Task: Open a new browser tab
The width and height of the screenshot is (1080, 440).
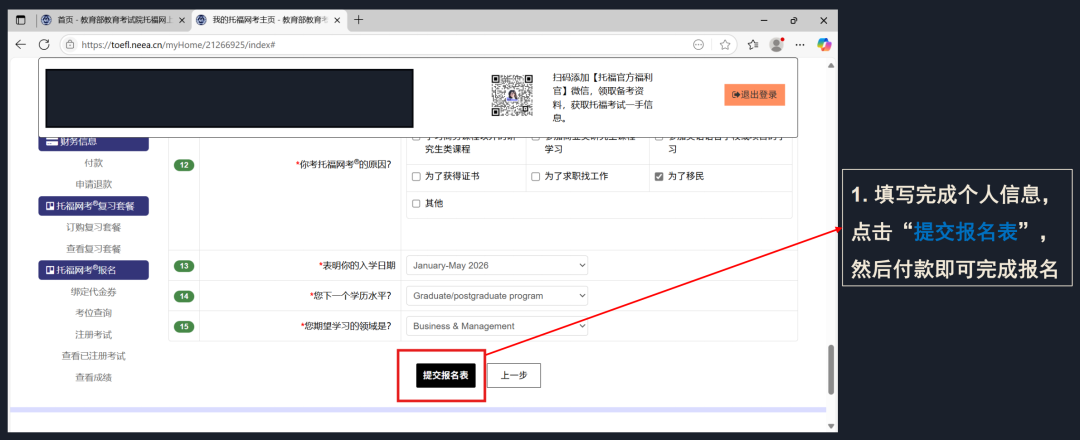Action: tap(358, 20)
